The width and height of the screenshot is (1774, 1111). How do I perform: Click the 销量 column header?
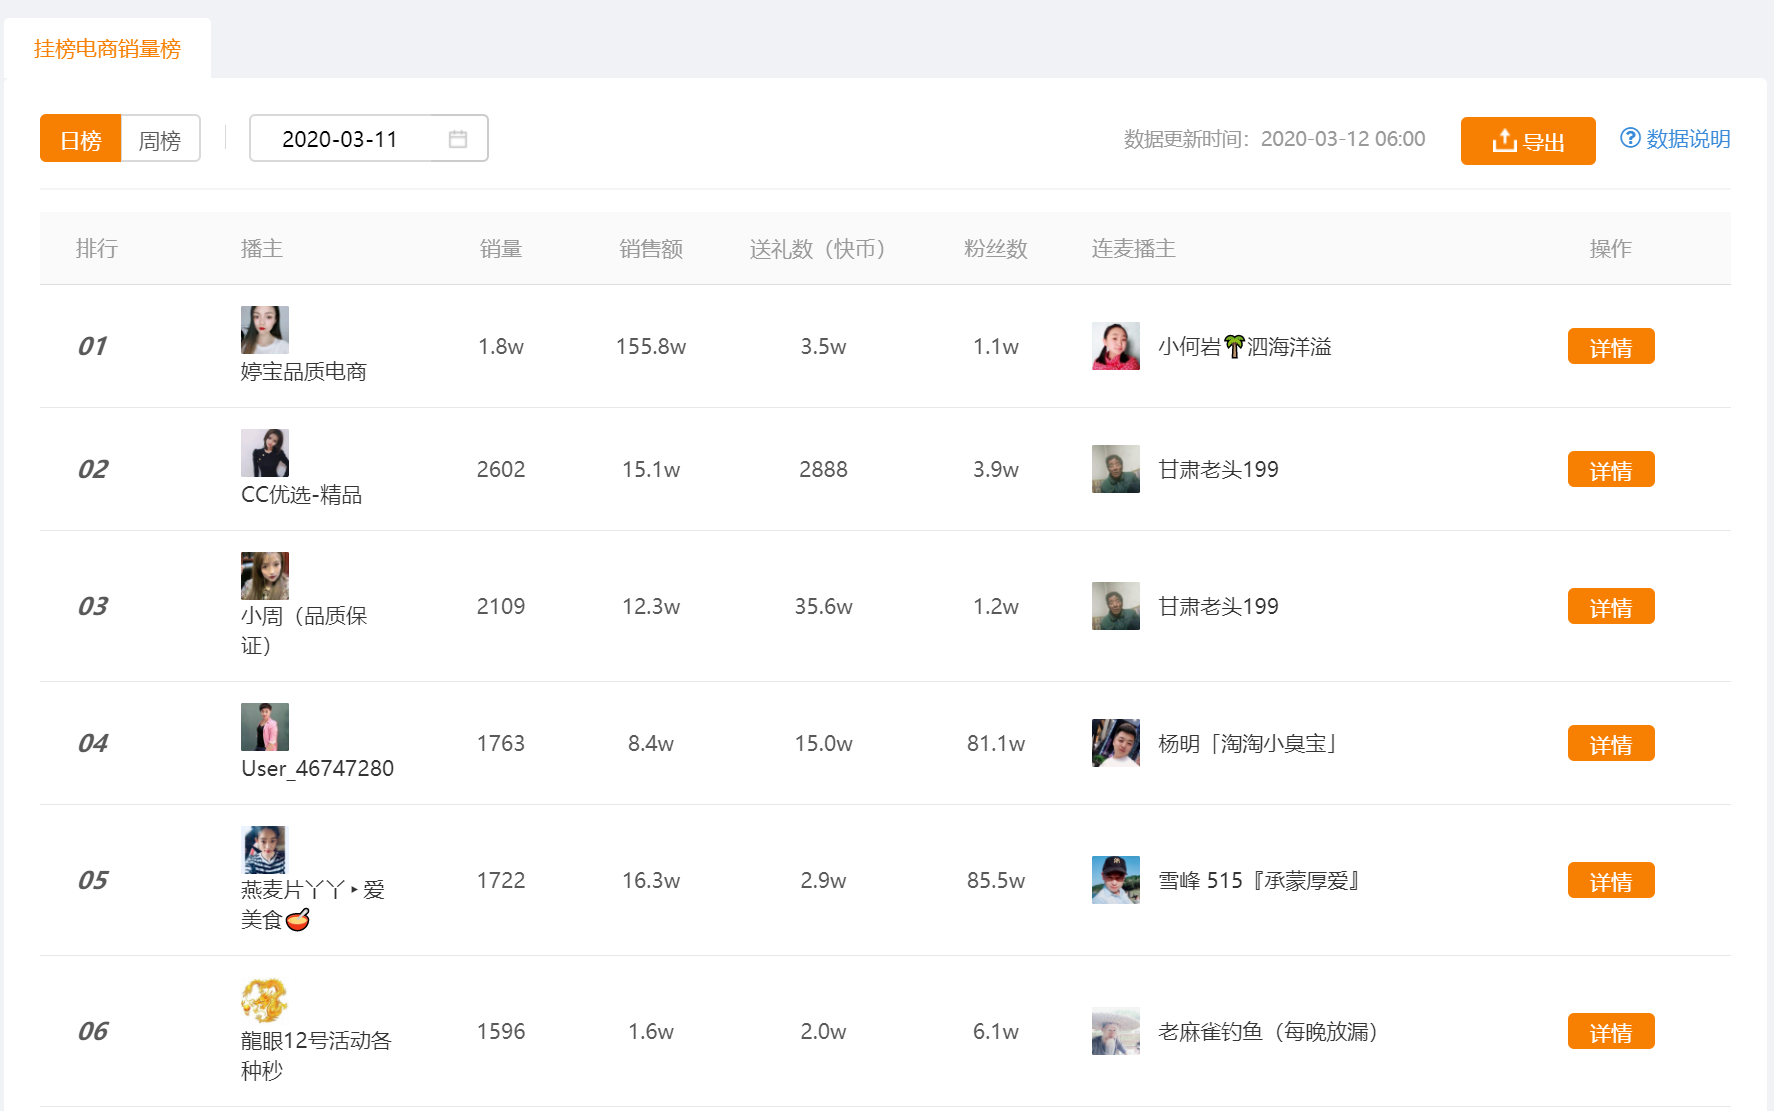[501, 249]
